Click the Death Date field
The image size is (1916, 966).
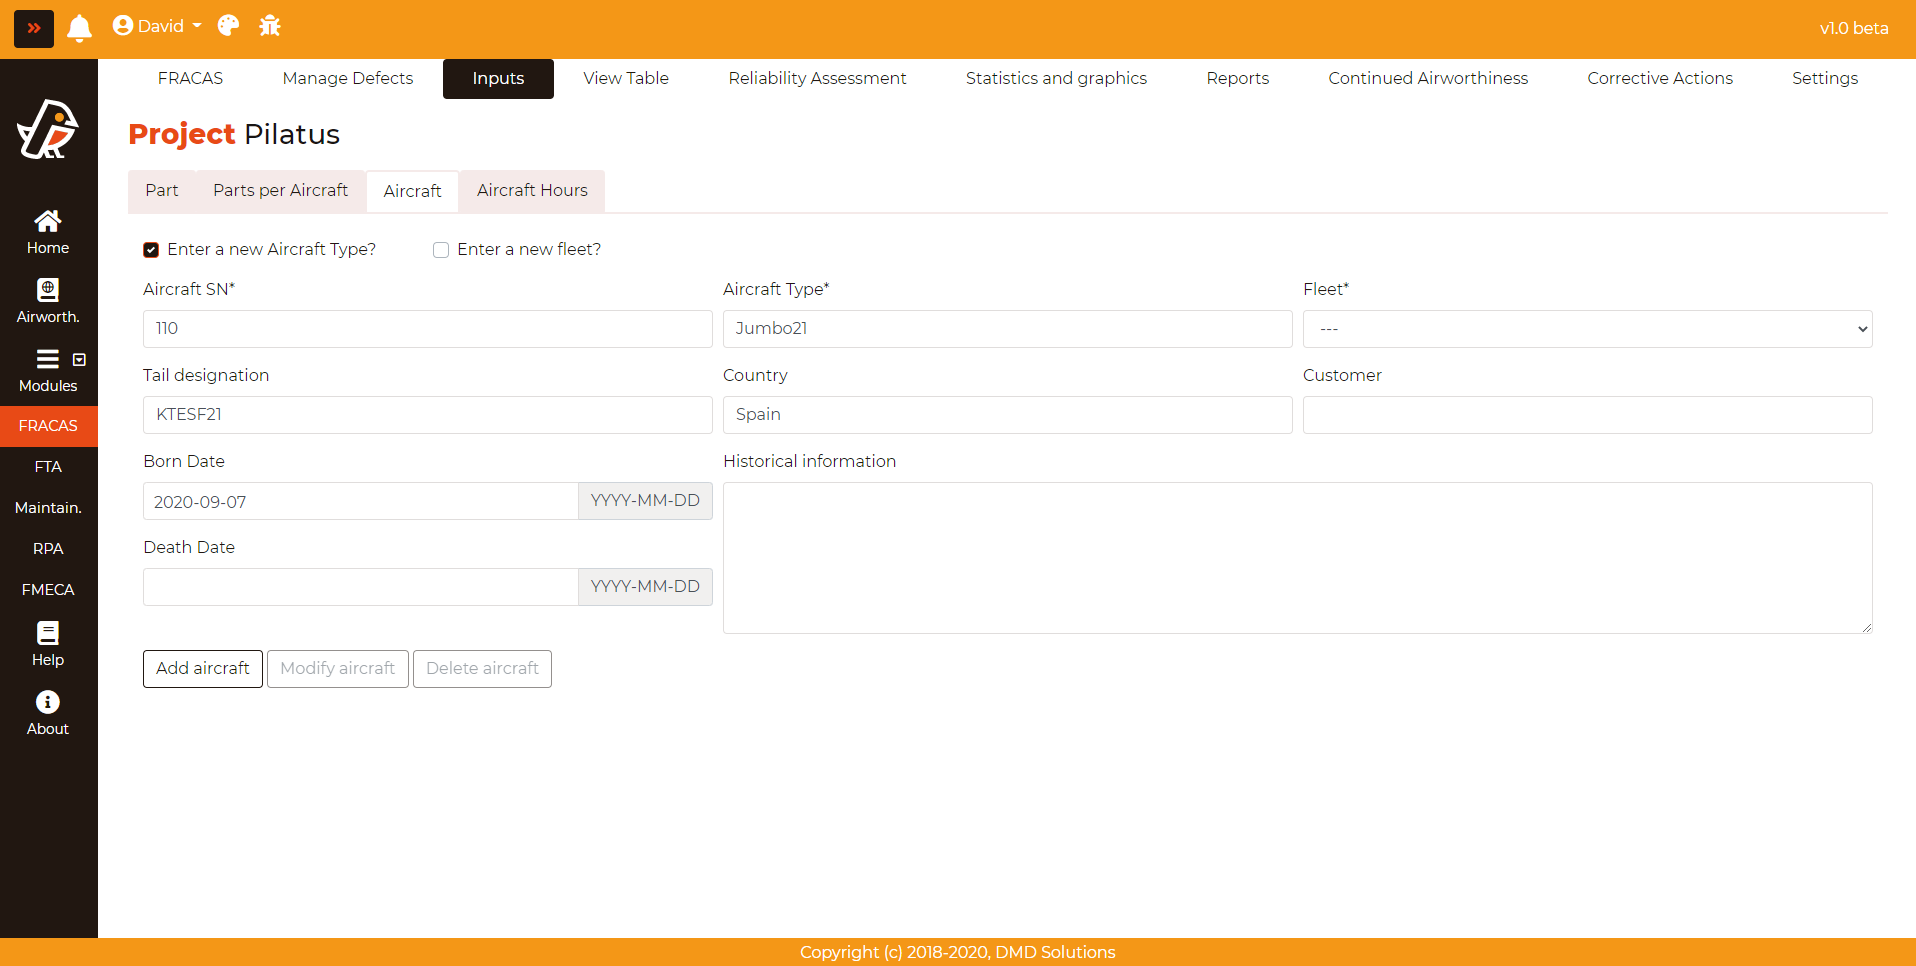pos(360,587)
